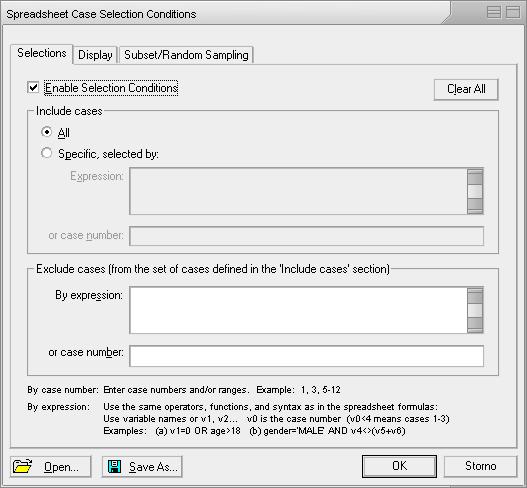This screenshot has height=488, width=527.
Task: Switch to the Display tab
Action: (x=95, y=55)
